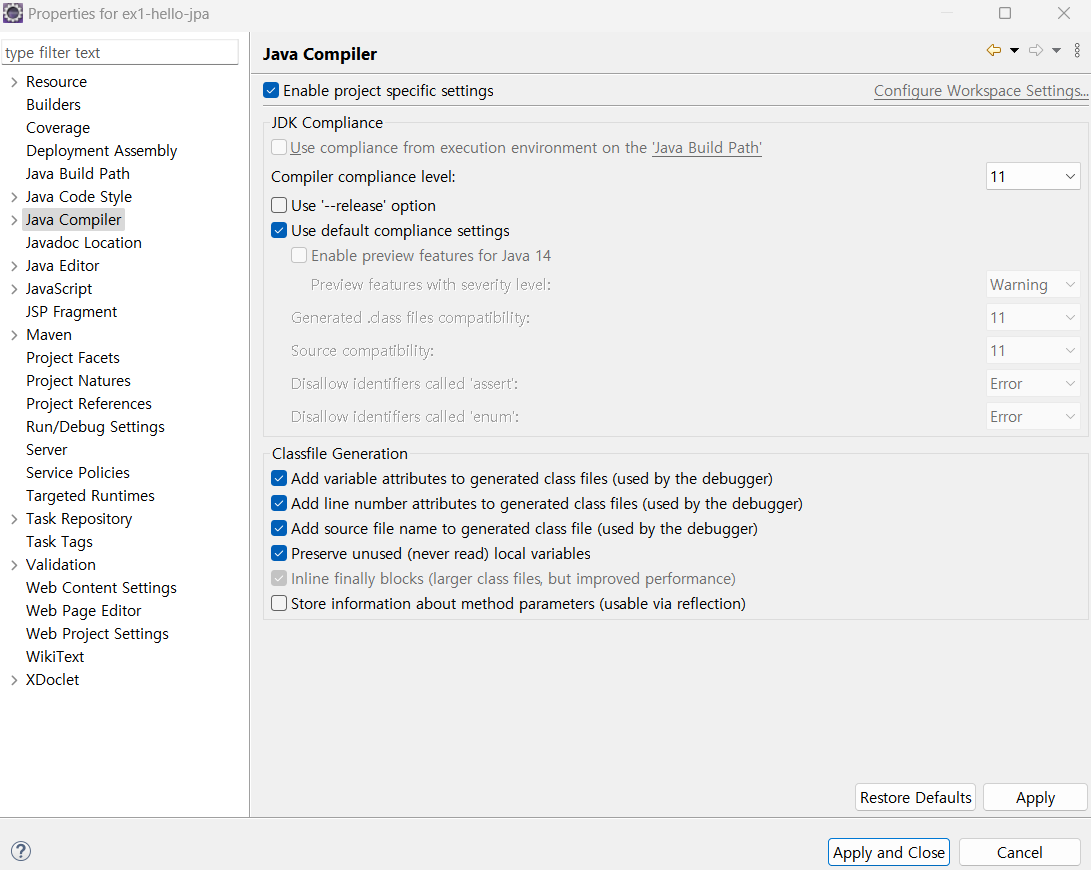The image size is (1091, 870).
Task: Open Web Content Settings page
Action: coord(102,587)
